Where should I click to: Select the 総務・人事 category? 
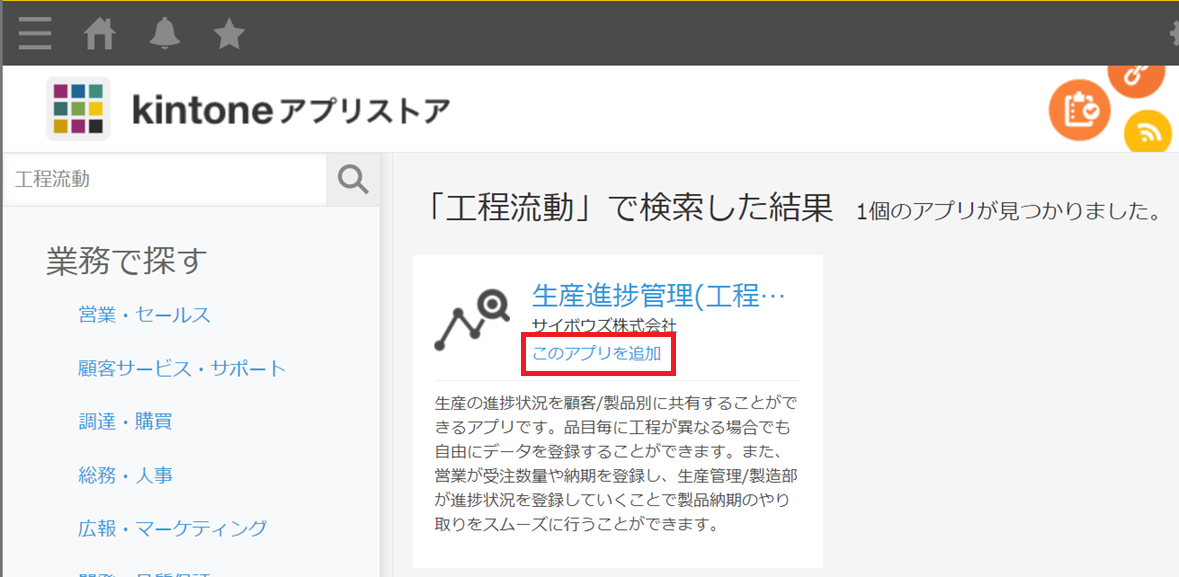pyautogui.click(x=126, y=475)
